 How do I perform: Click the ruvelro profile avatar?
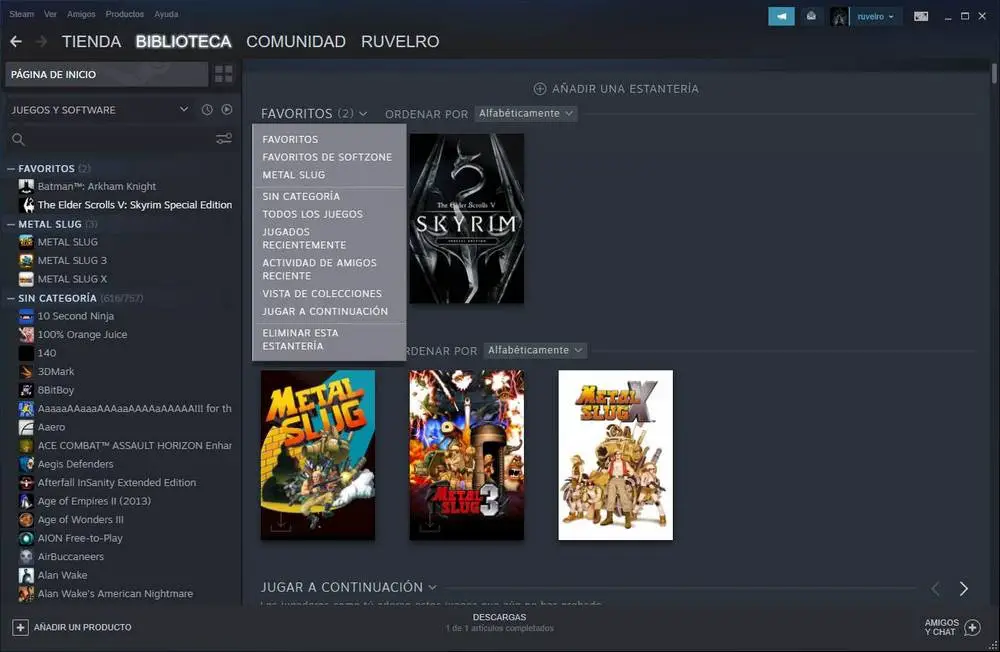(839, 17)
